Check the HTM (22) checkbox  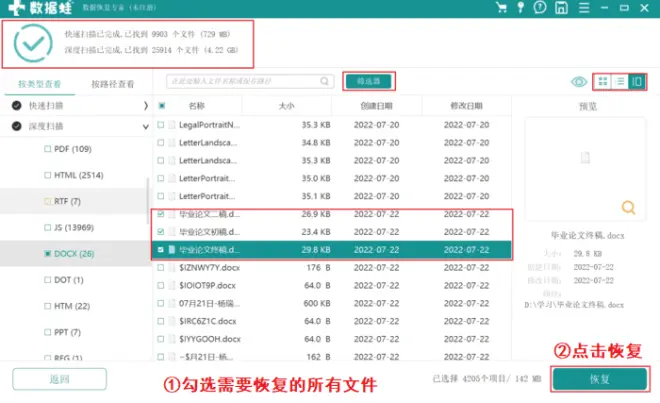48,306
